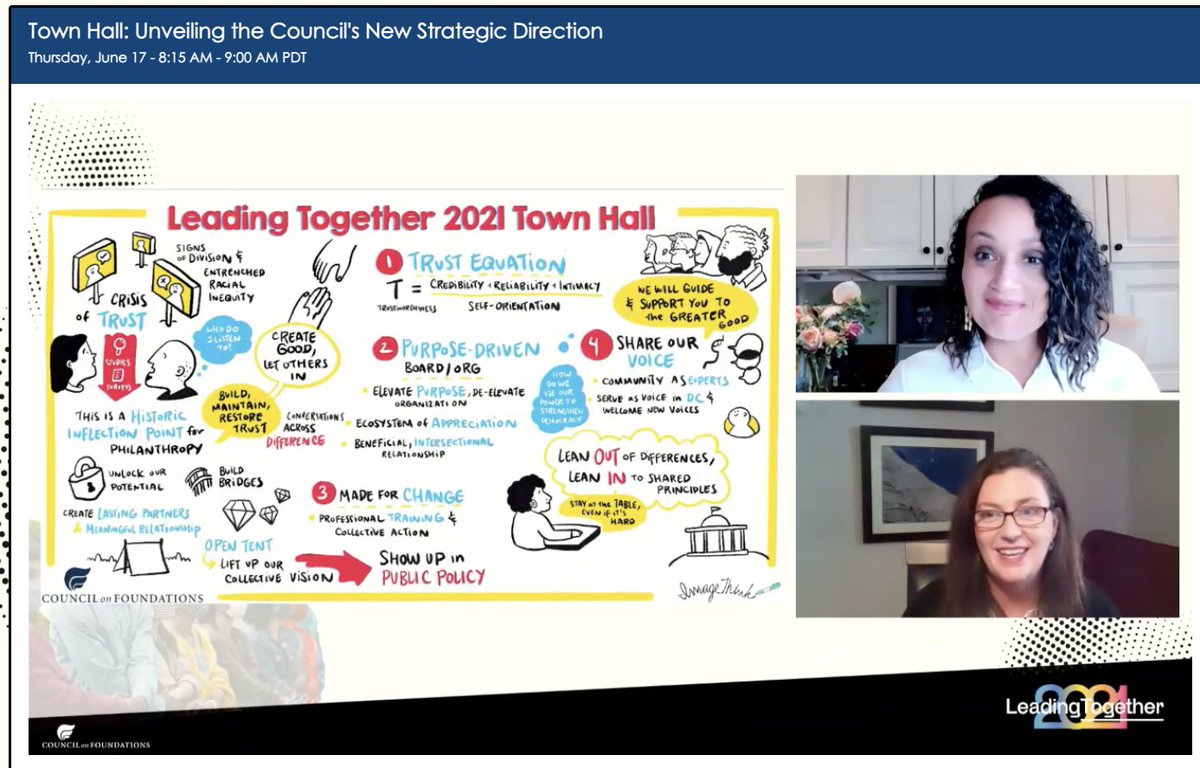Click the "MADE FOR CHANGE" heading
The width and height of the screenshot is (1200, 768).
tap(401, 495)
